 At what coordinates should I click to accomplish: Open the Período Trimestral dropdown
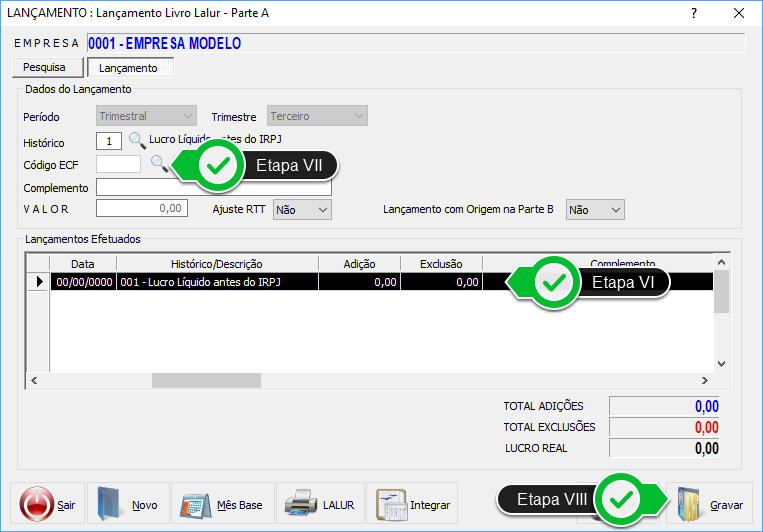[146, 117]
